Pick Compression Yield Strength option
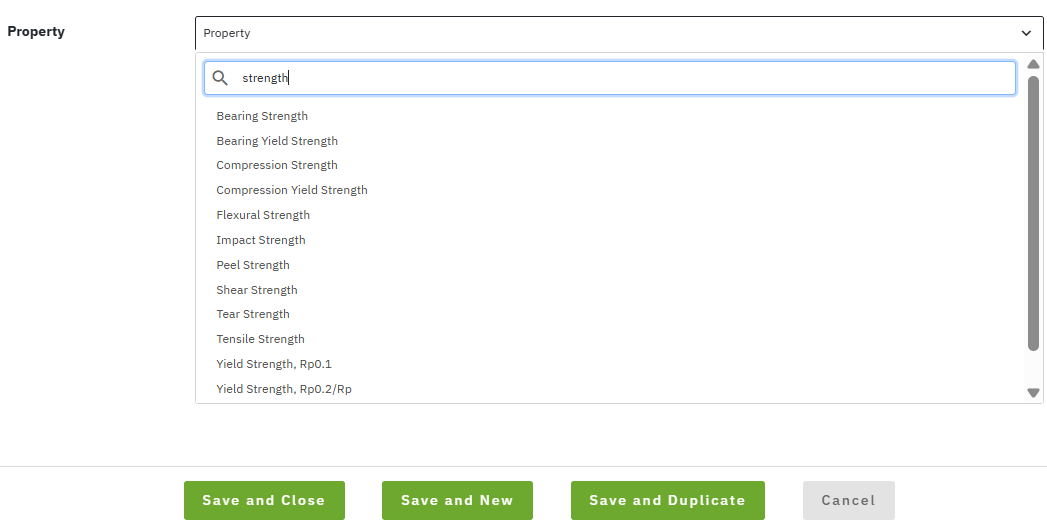 [292, 190]
